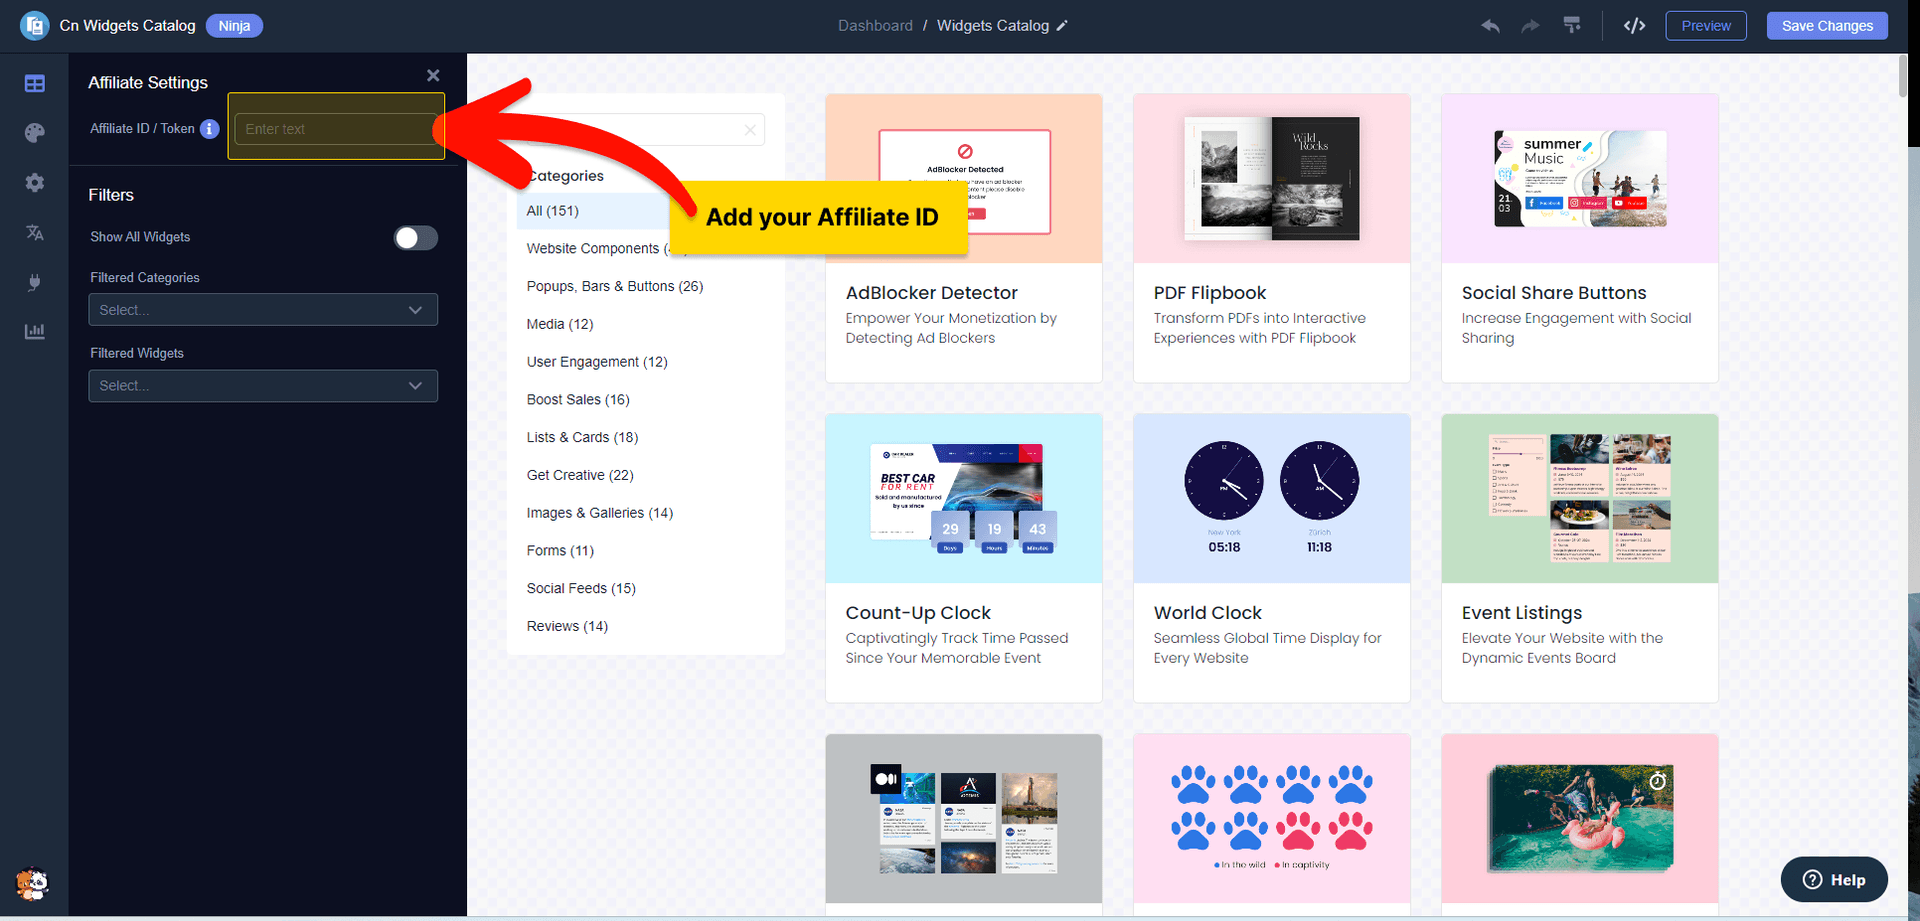Viewport: 1920px width, 921px height.
Task: Click the undo arrow in the top bar
Action: (x=1489, y=27)
